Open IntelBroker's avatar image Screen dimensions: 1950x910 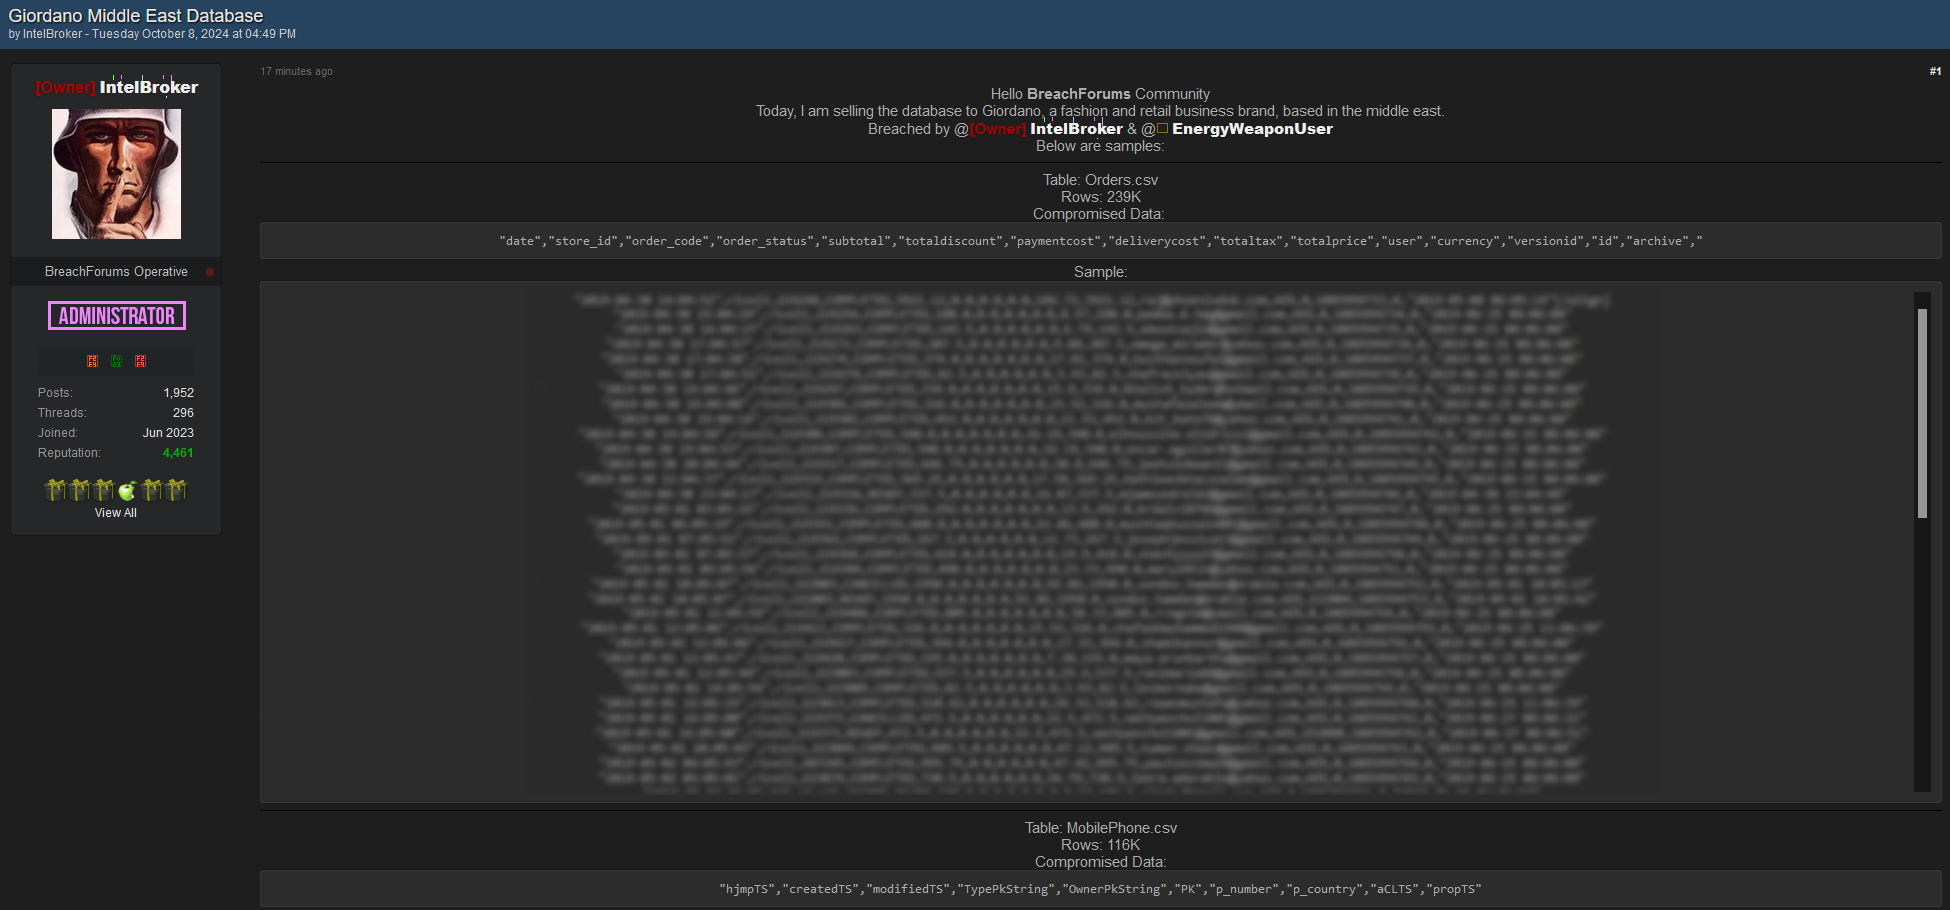coord(116,174)
